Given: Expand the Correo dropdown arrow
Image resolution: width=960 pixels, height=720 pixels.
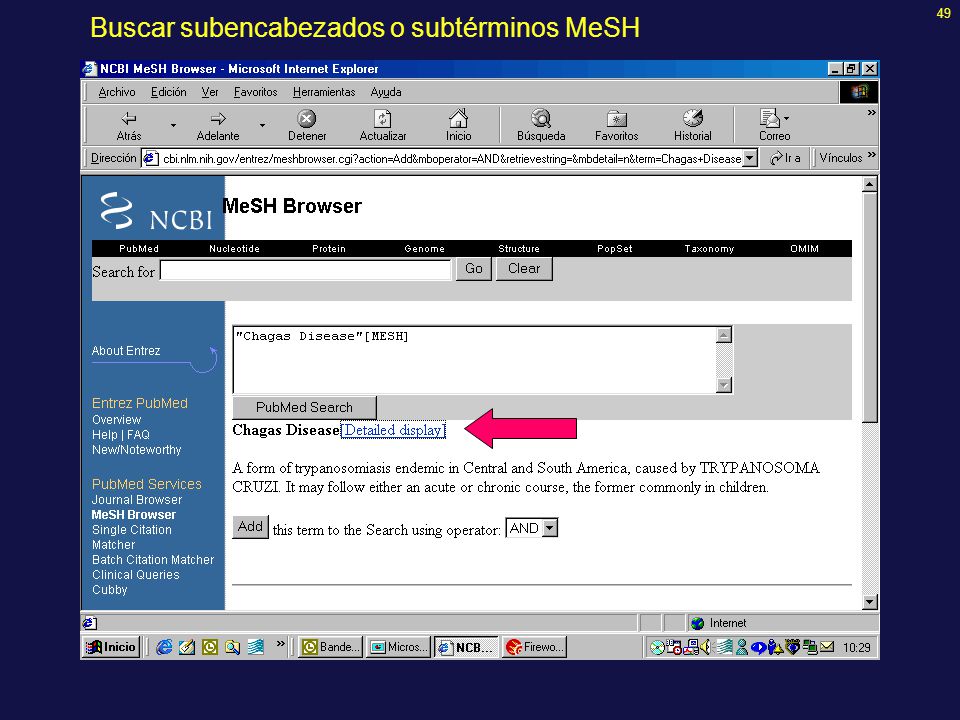Looking at the screenshot, I should pyautogui.click(x=787, y=119).
